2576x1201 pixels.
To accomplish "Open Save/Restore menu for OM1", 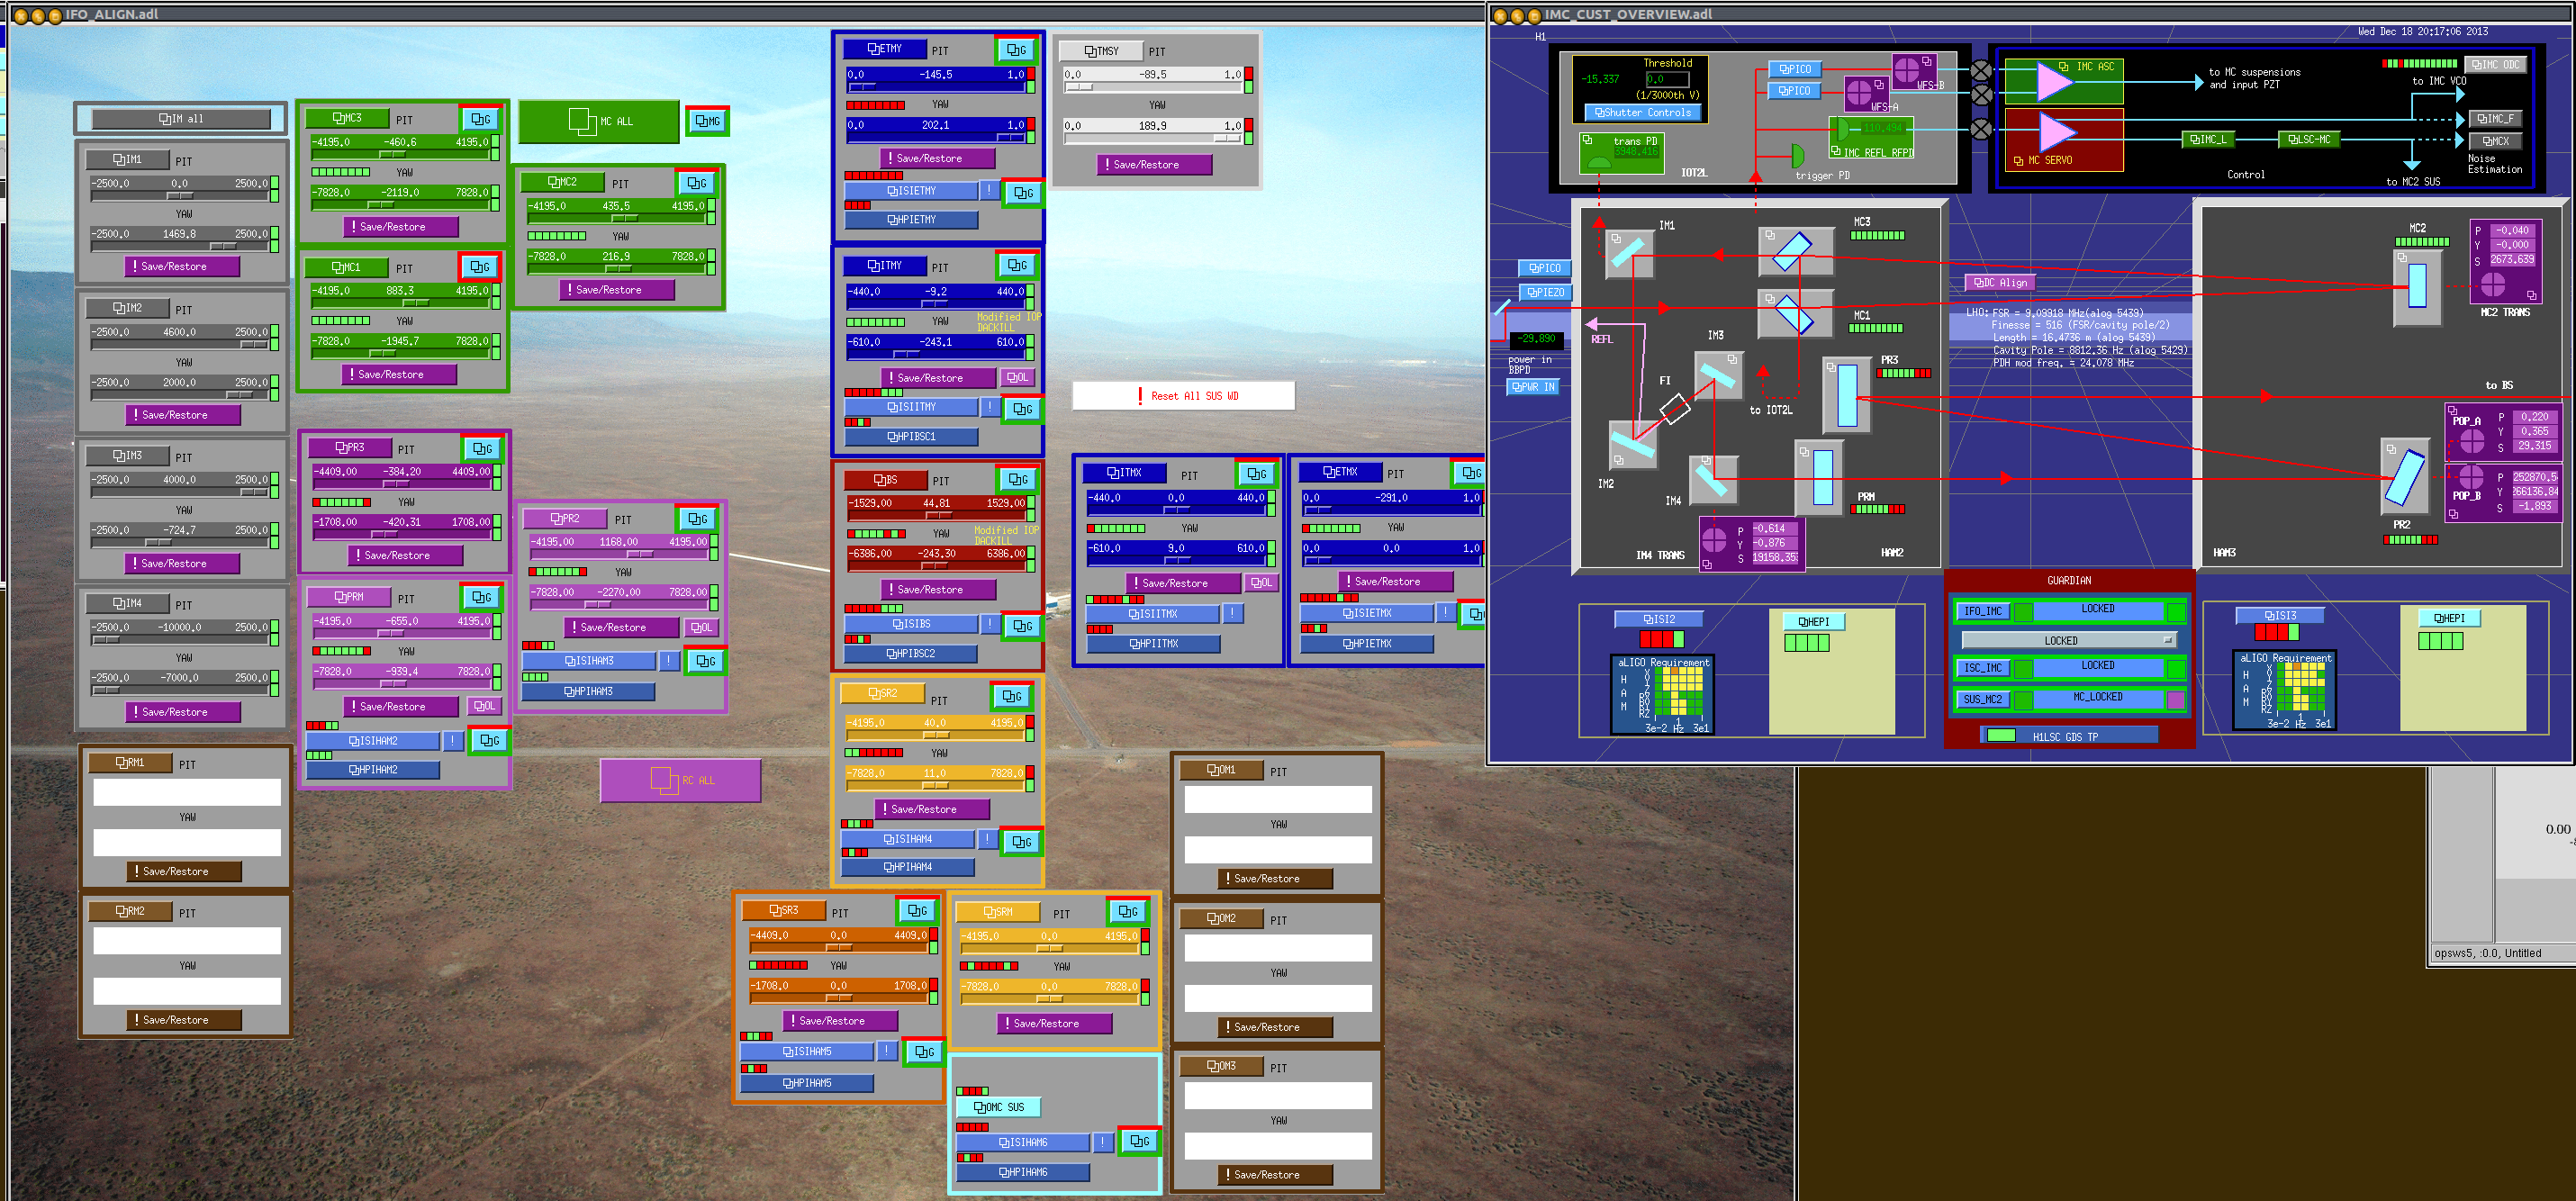I will 1275,879.
